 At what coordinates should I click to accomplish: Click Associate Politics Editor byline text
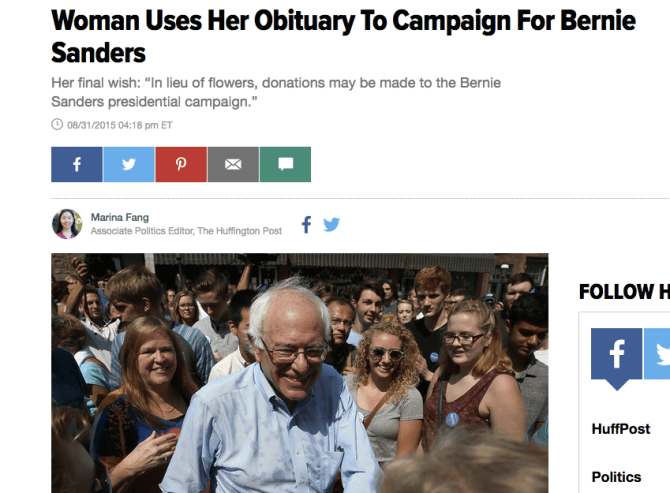[186, 231]
